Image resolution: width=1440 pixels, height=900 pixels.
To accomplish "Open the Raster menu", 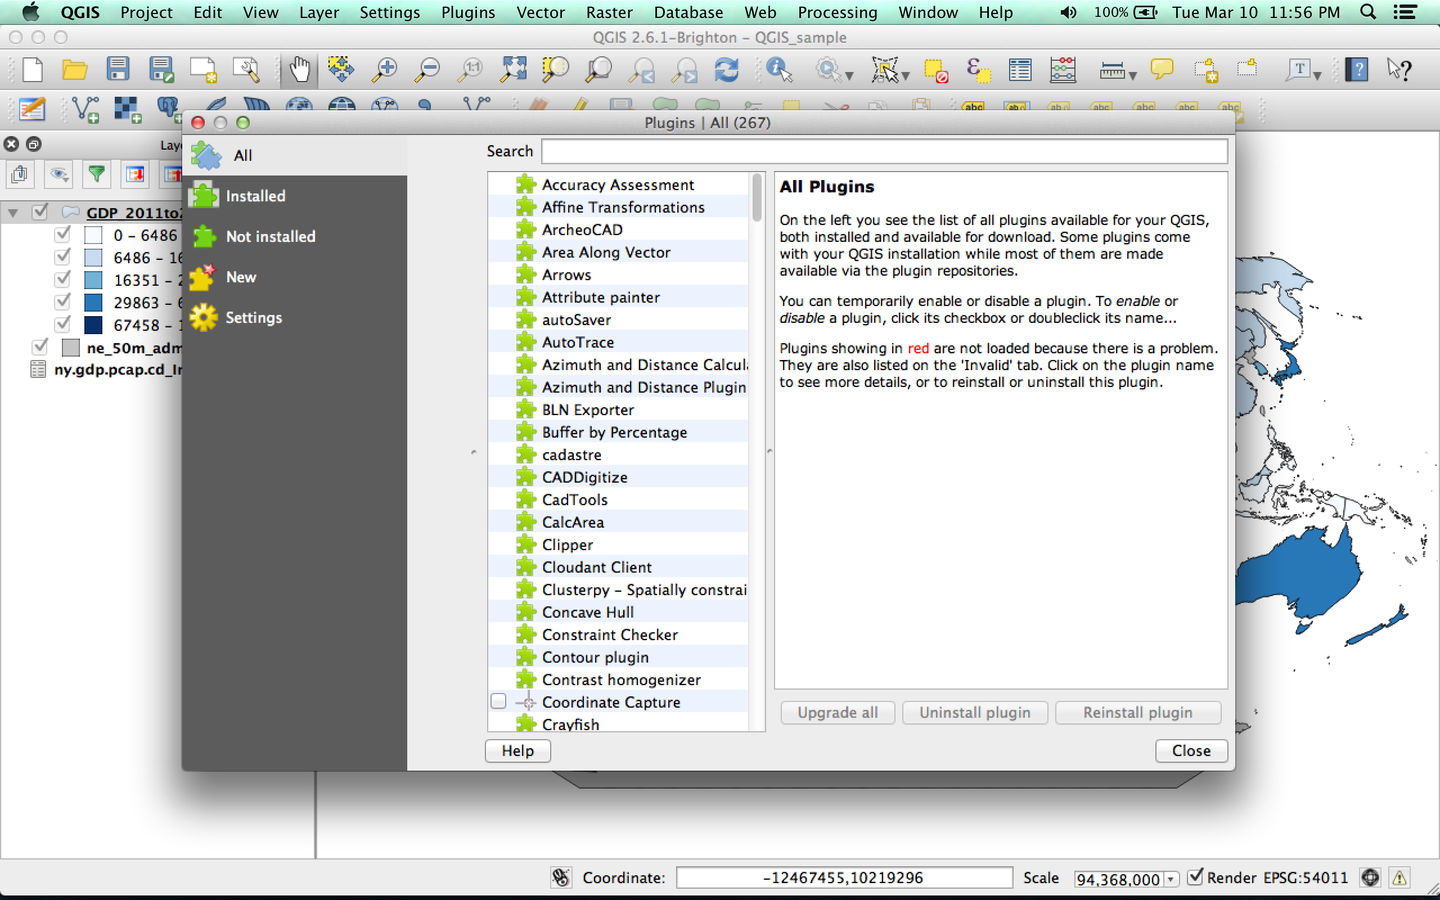I will click(x=609, y=12).
